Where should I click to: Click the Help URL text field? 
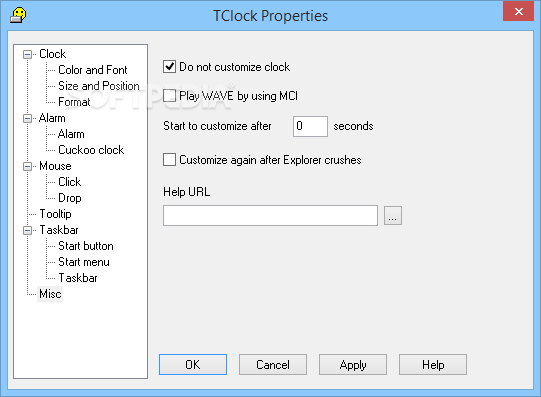tap(270, 216)
